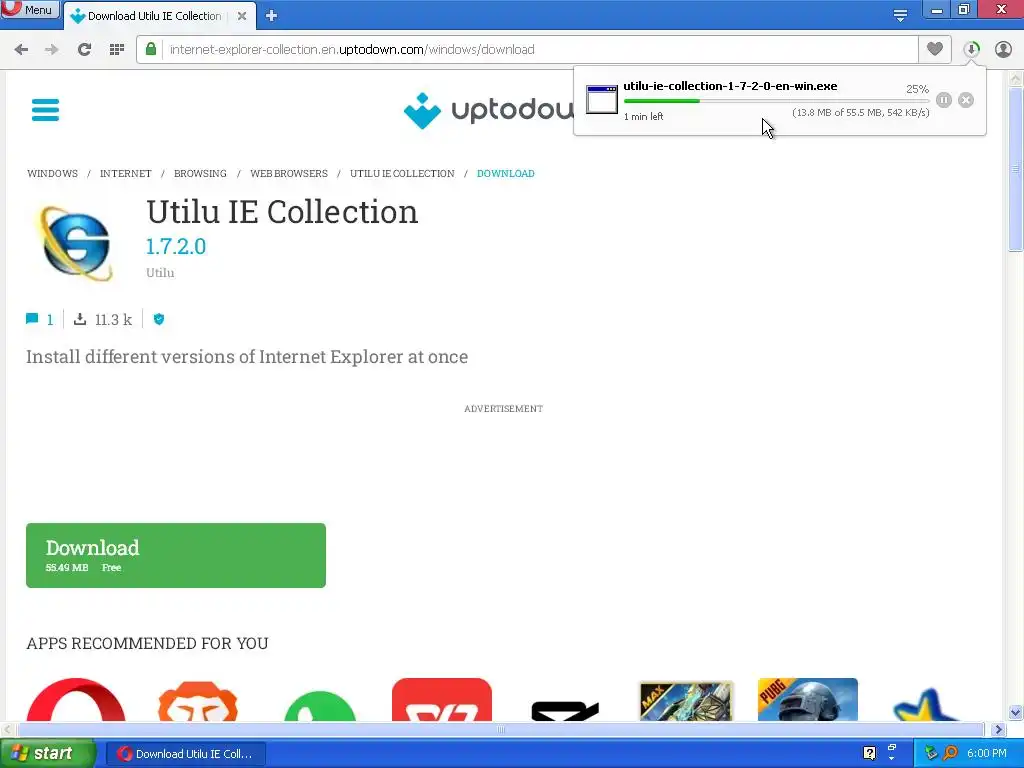Open the Opera Menu button
This screenshot has height=768, width=1024.
(30, 9)
